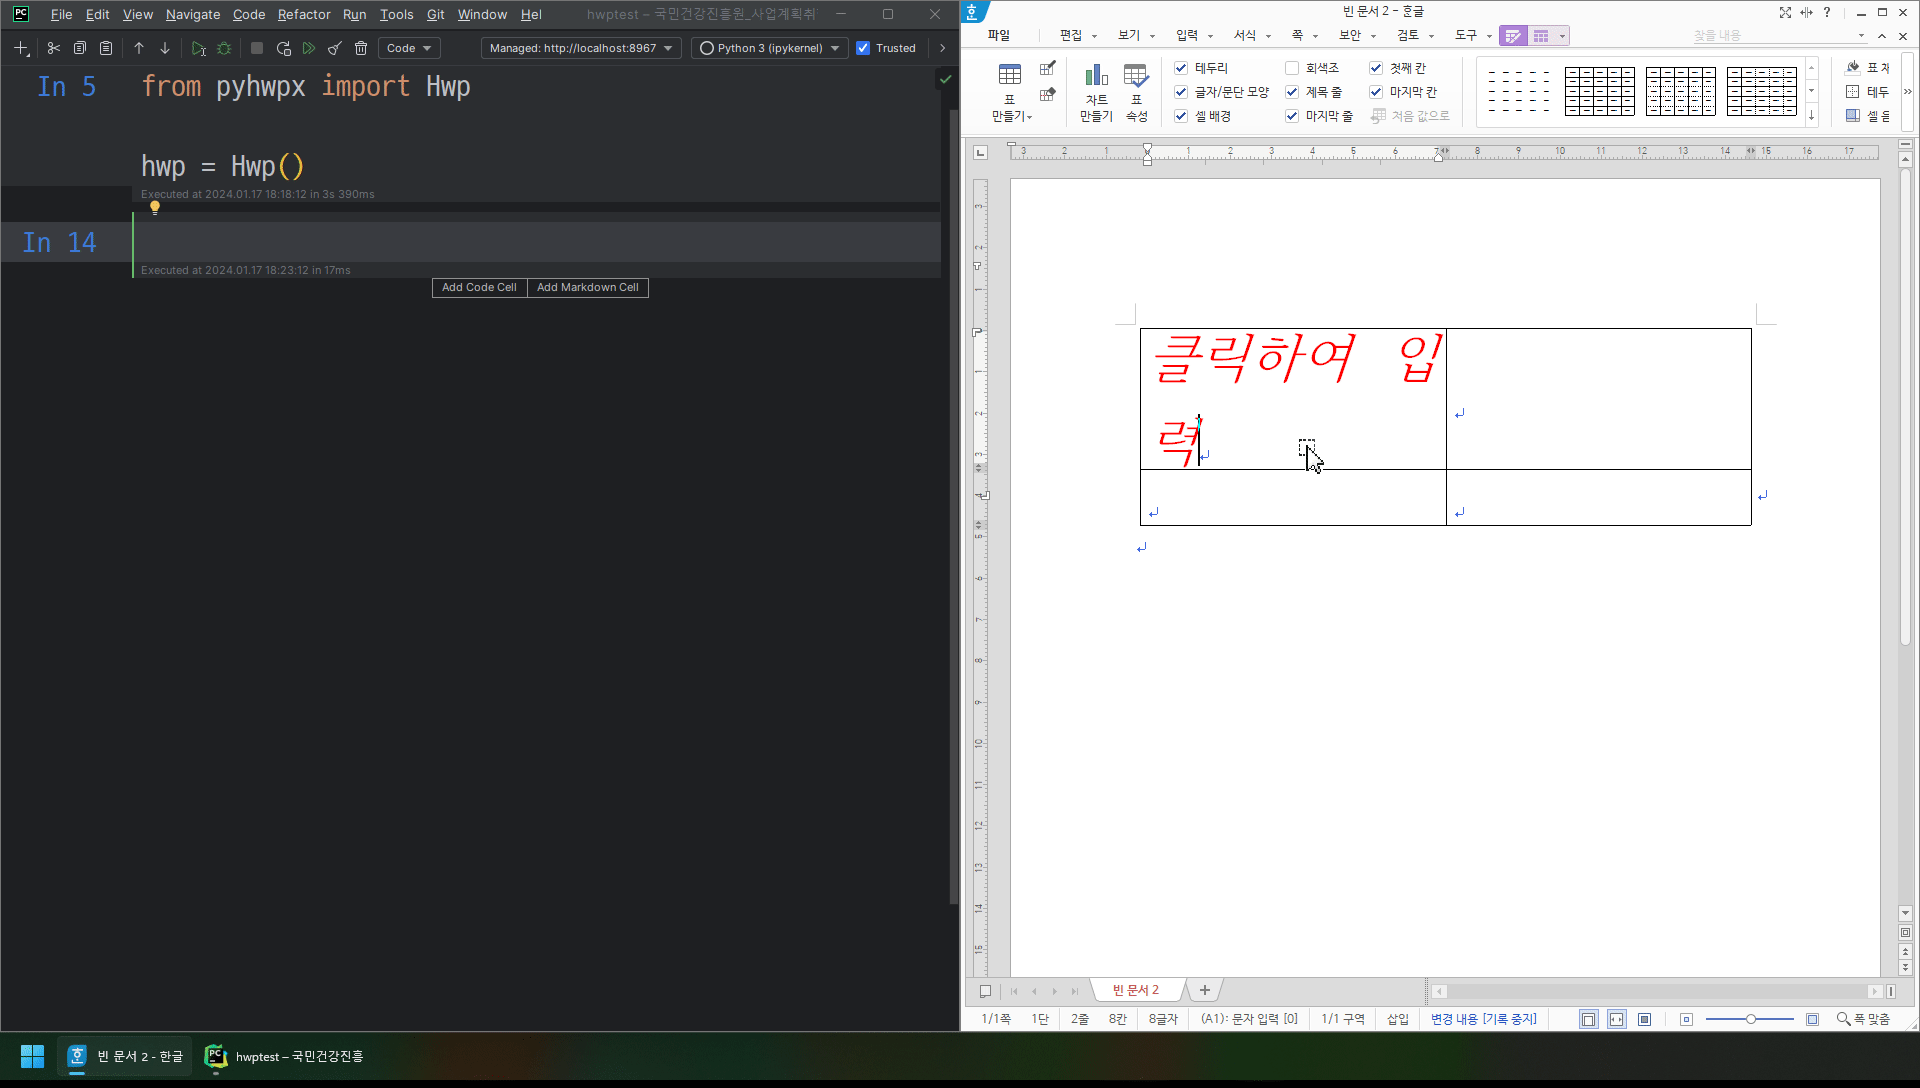The height and width of the screenshot is (1088, 1920).
Task: Open the chart maker (차트 만들기)
Action: tap(1096, 92)
